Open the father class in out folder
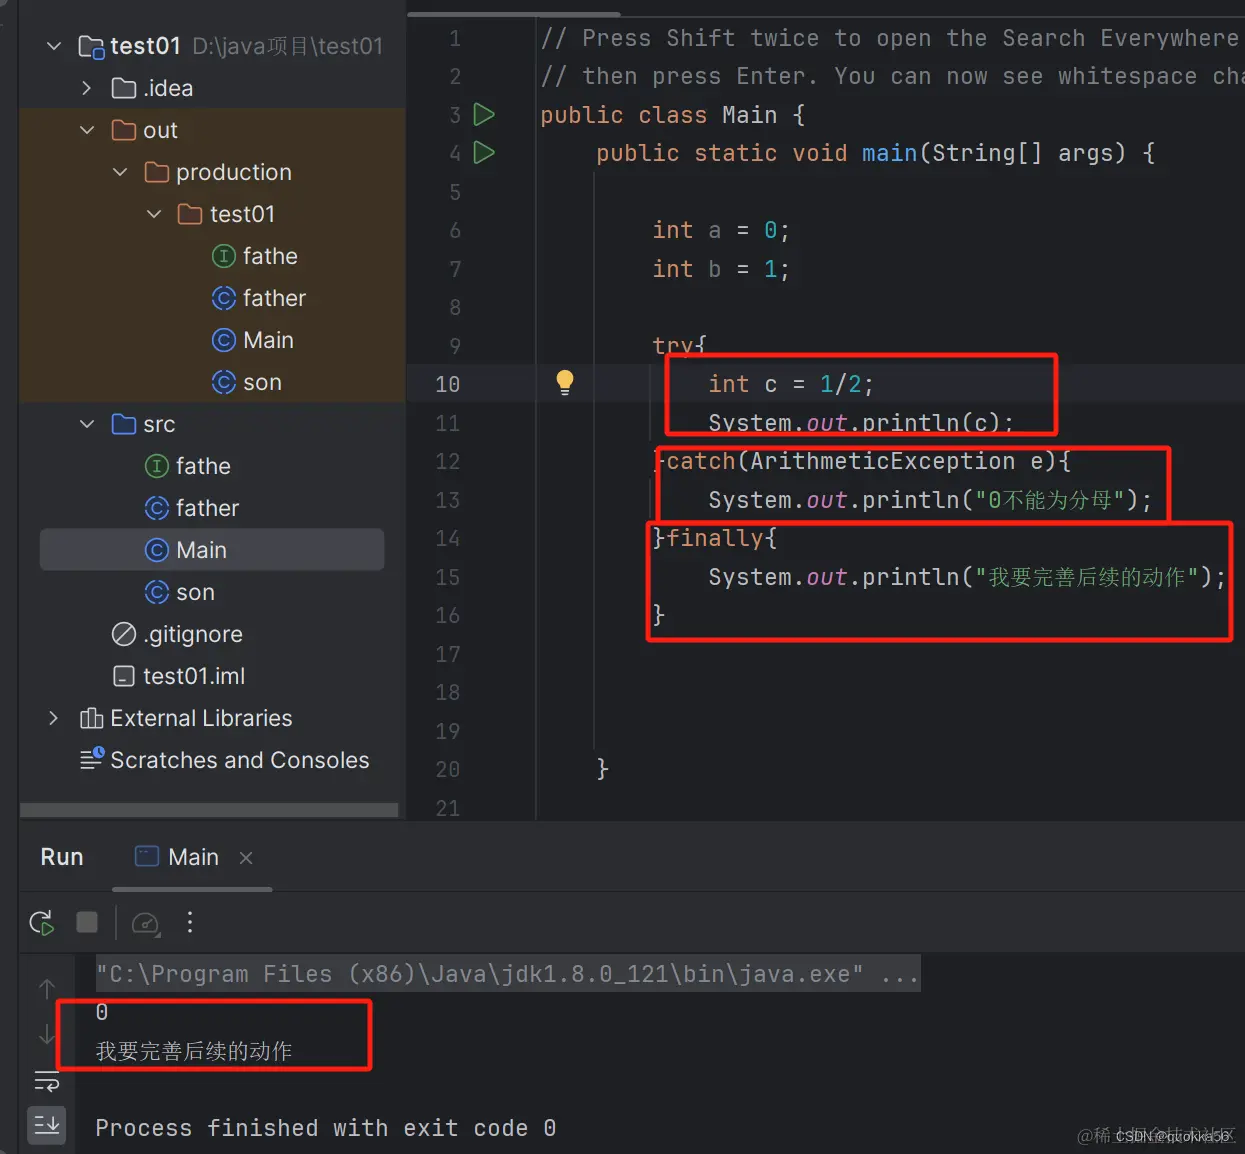Image resolution: width=1245 pixels, height=1154 pixels. pos(259,298)
